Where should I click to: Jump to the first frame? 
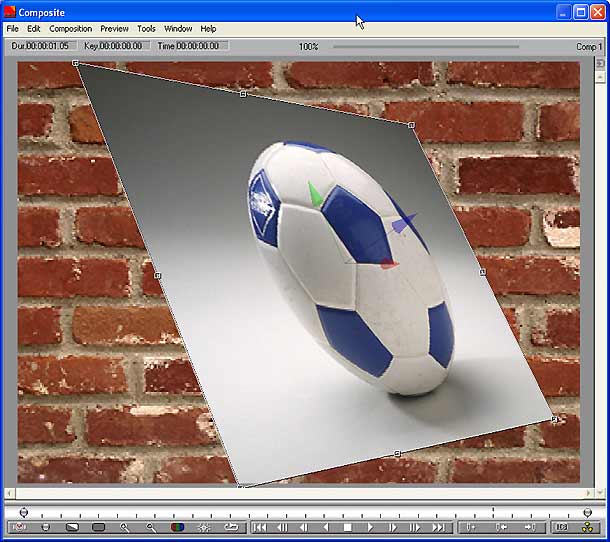pyautogui.click(x=260, y=527)
